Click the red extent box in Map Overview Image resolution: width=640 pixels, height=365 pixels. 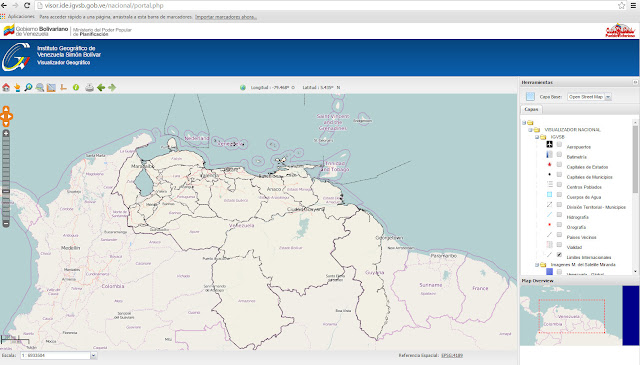point(571,316)
